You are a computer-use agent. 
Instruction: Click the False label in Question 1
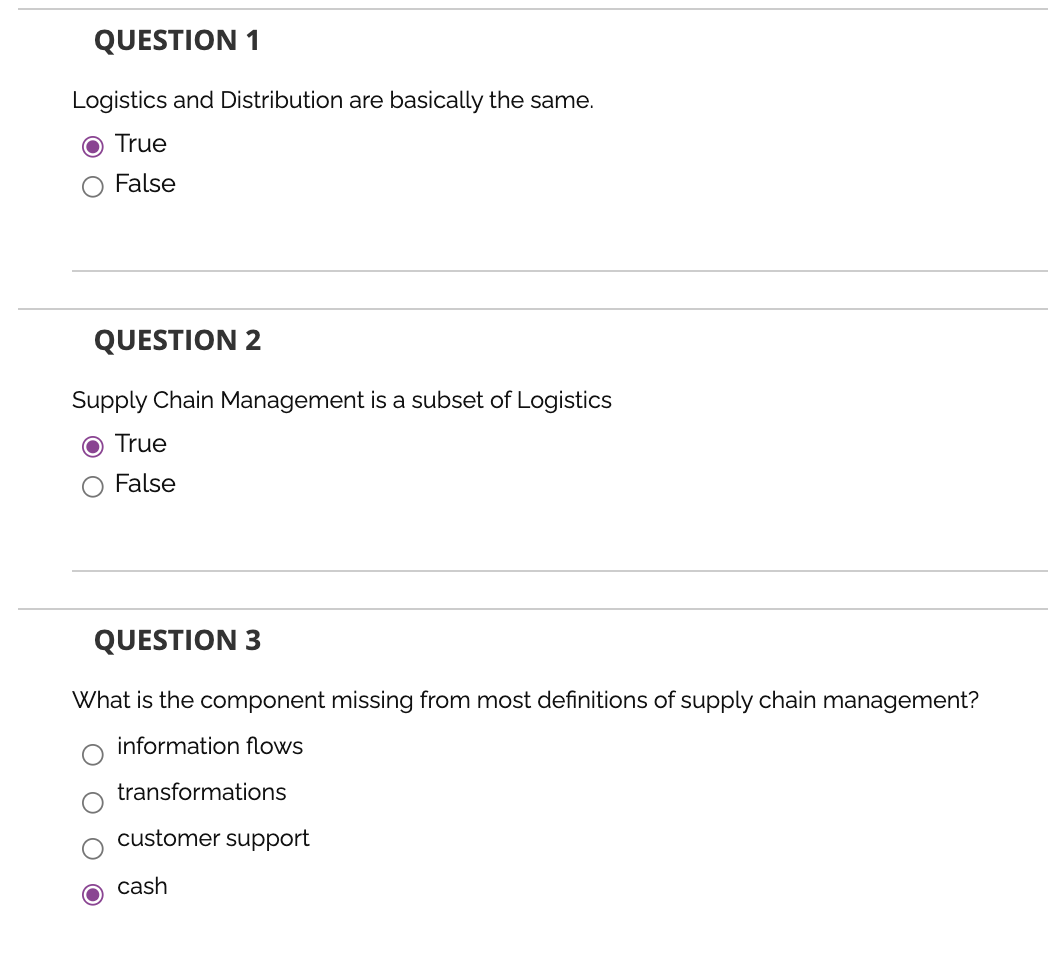[145, 184]
